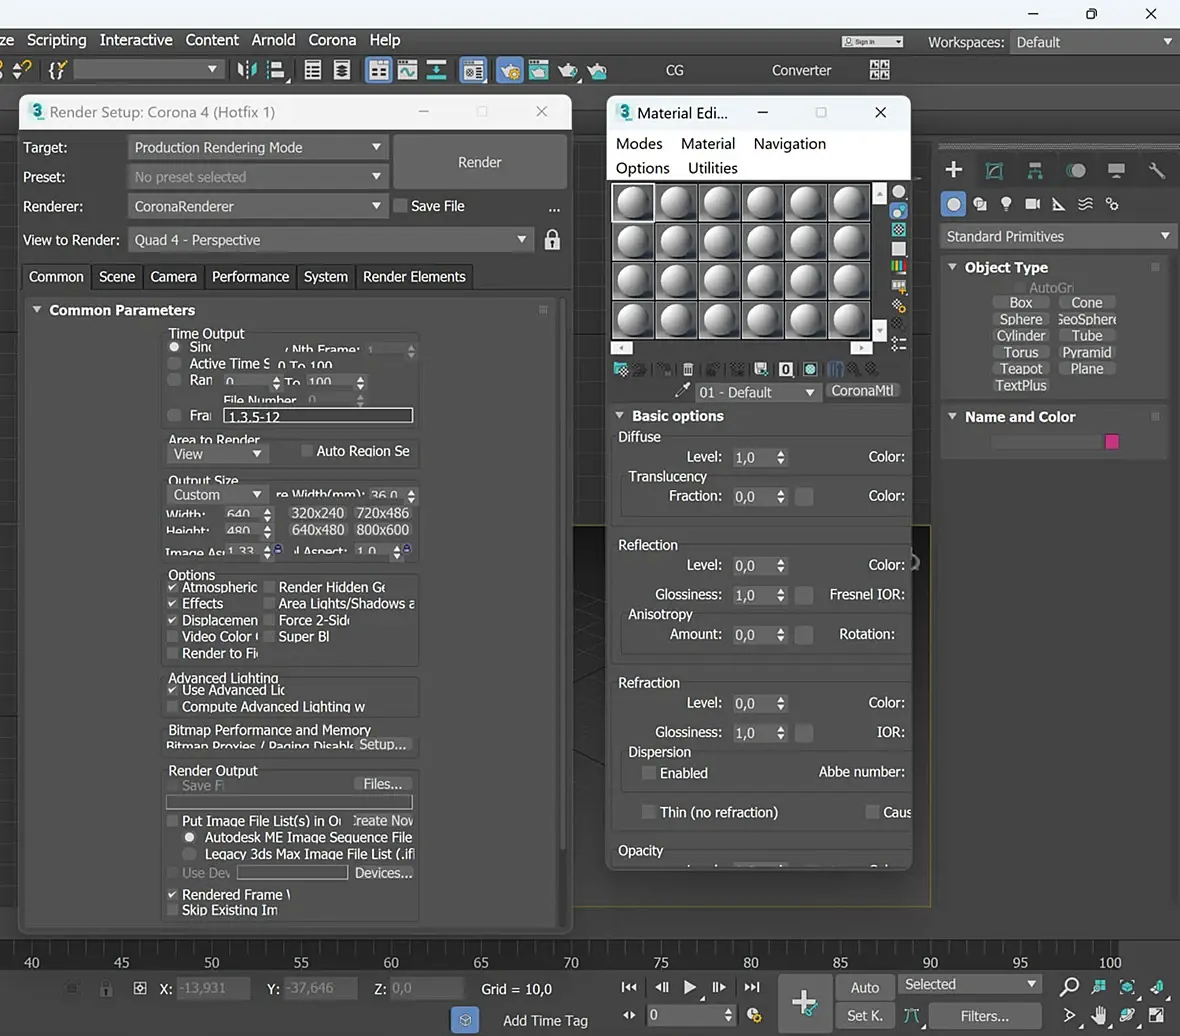
Task: Collapse the Basic options rollout
Action: pyautogui.click(x=677, y=416)
